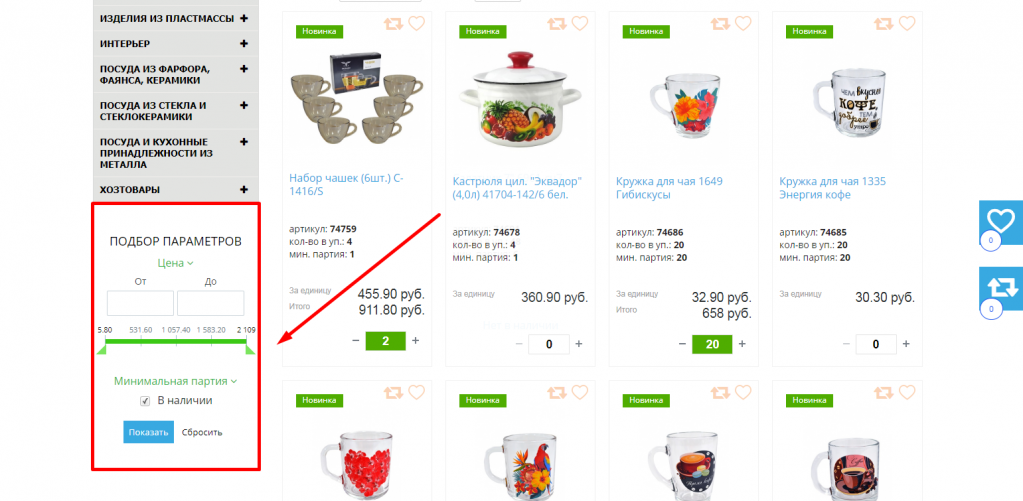The image size is (1023, 501).
Task: Compare Кружка Гибискусы with arrows icon
Action: point(720,24)
